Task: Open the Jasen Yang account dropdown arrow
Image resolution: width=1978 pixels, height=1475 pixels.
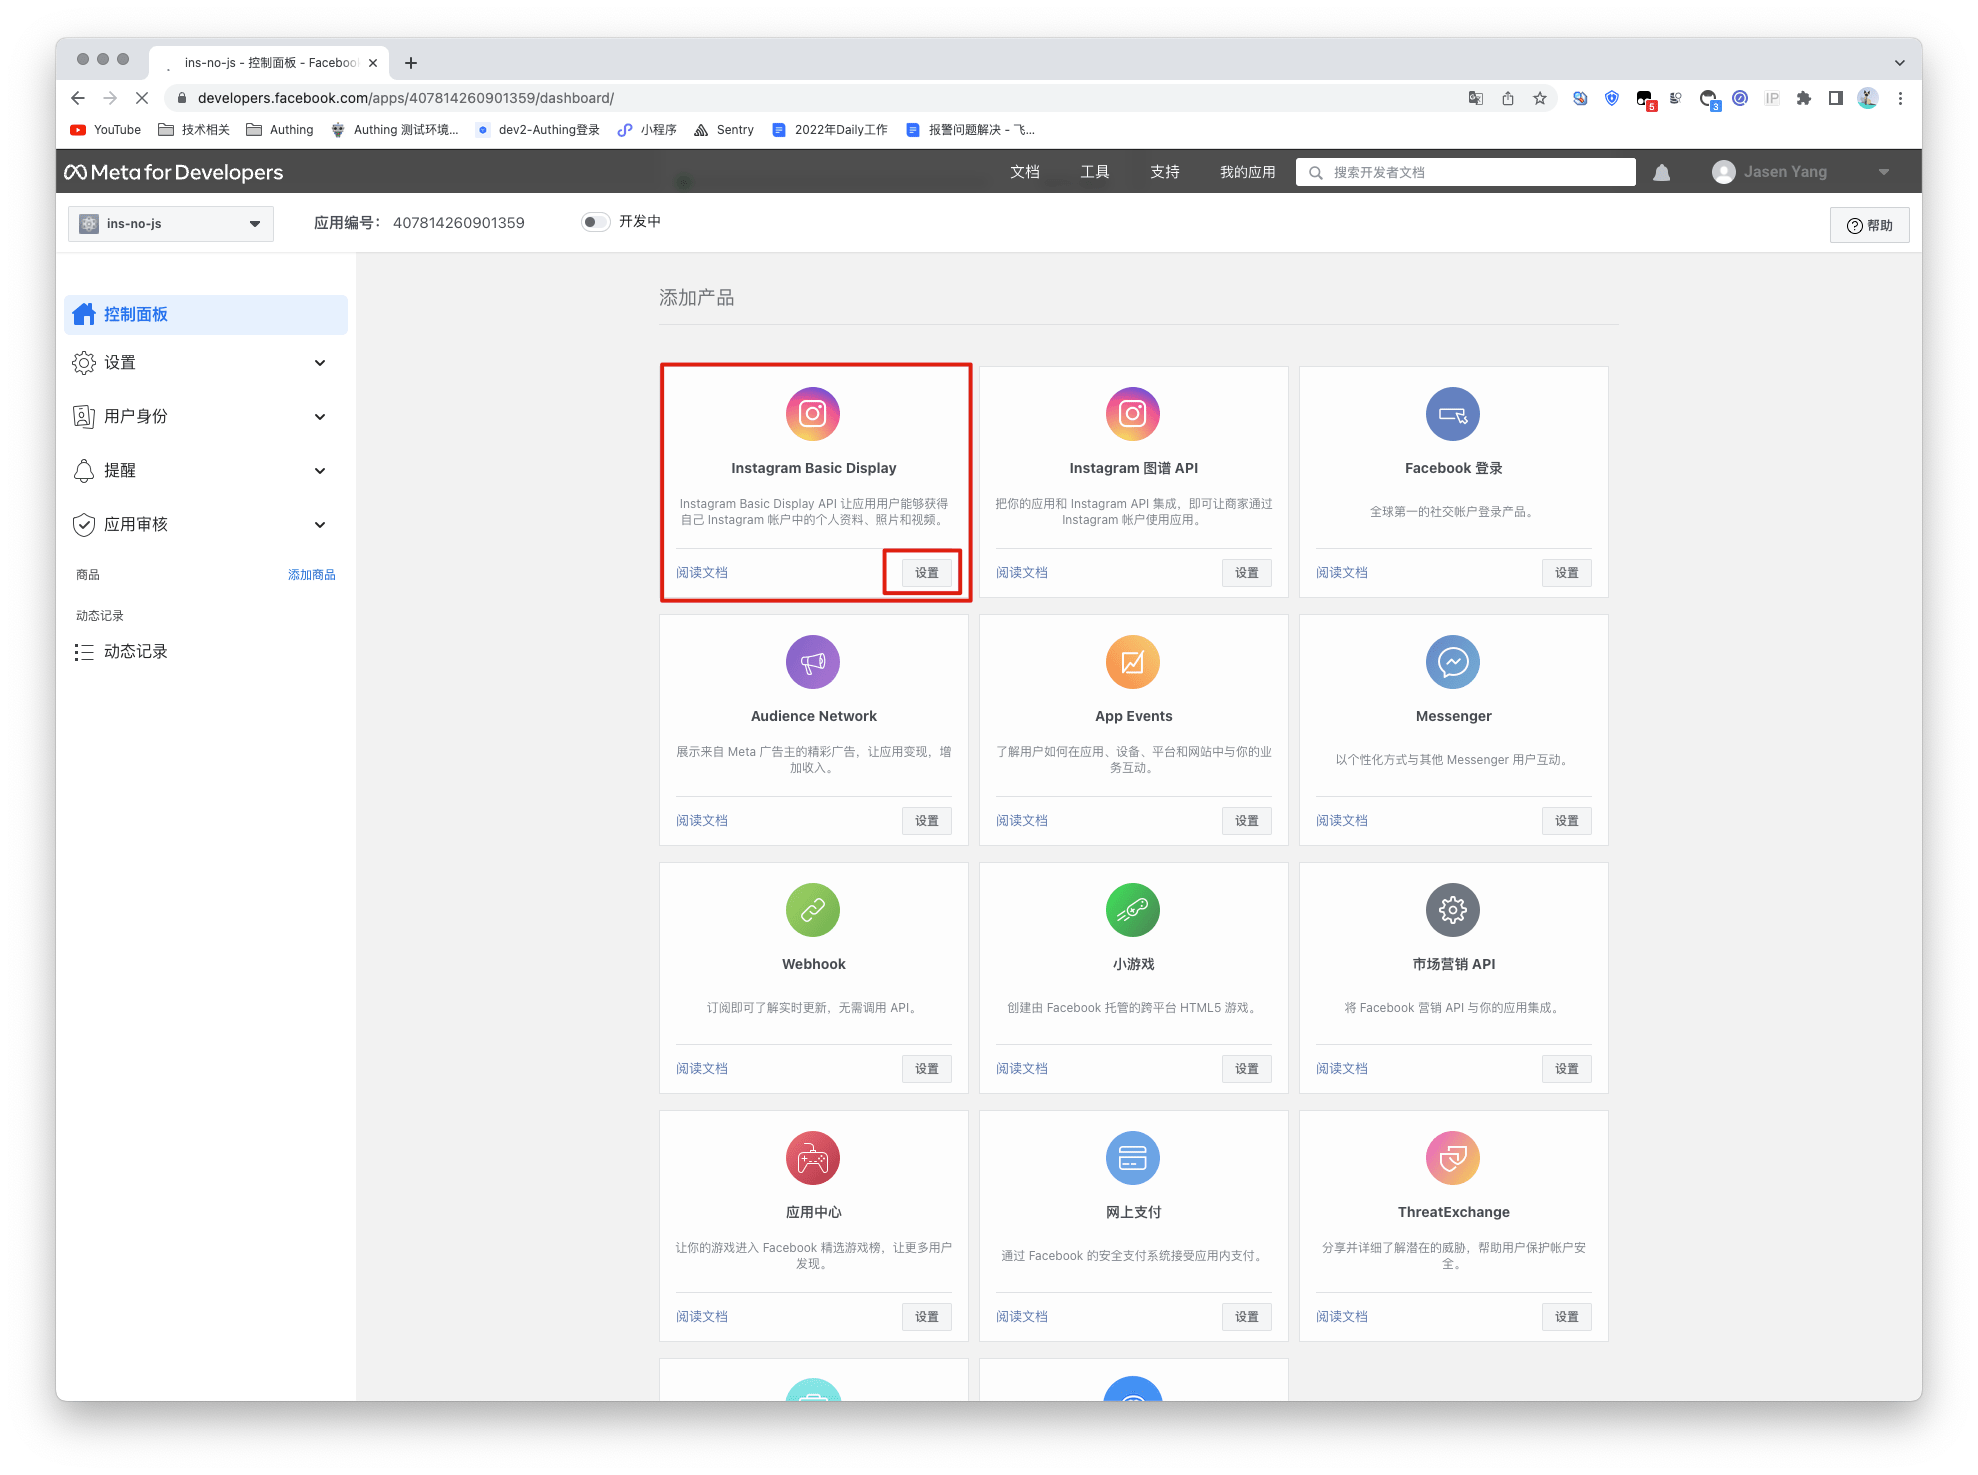Action: click(x=1883, y=172)
